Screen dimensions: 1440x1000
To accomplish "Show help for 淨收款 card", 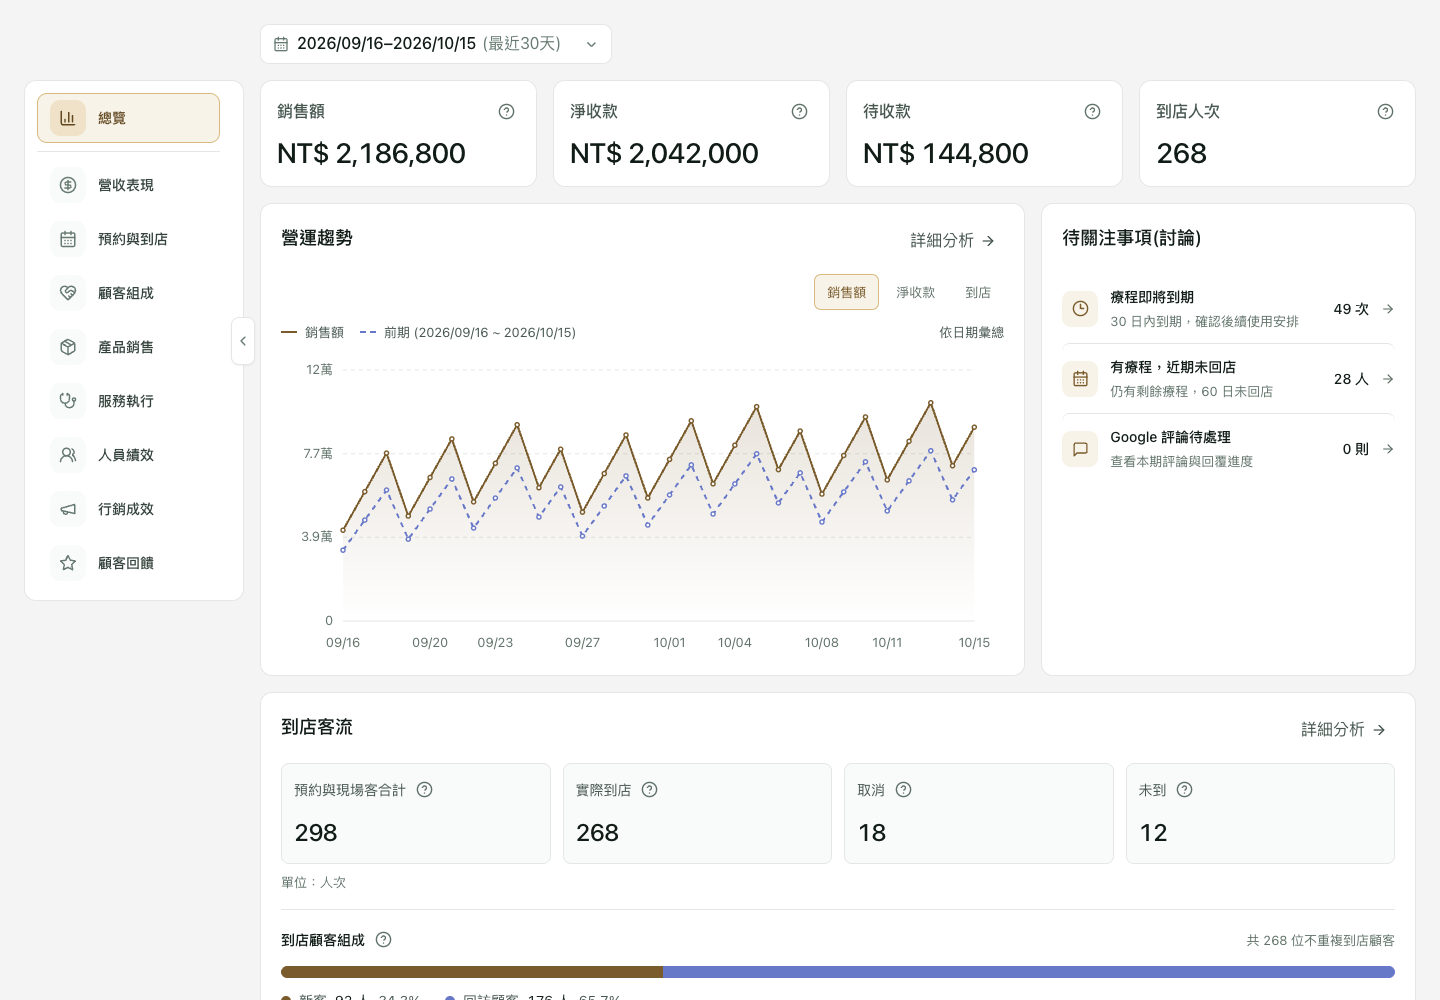I will (x=800, y=112).
